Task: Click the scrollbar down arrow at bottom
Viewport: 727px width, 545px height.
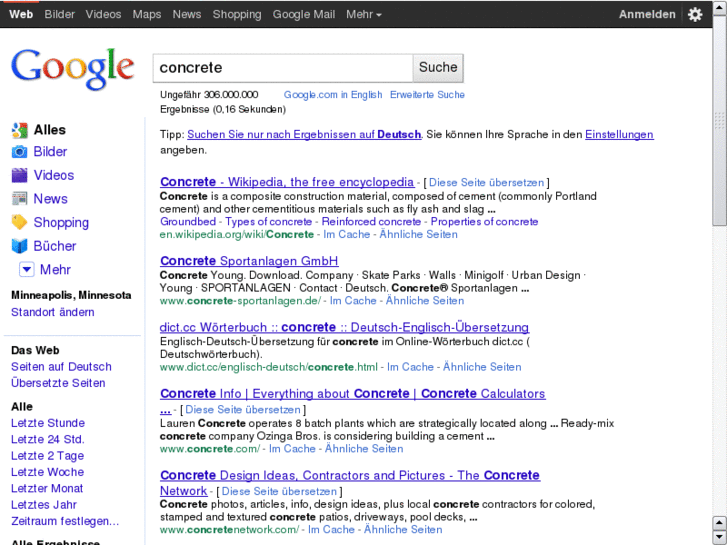Action: [720, 537]
